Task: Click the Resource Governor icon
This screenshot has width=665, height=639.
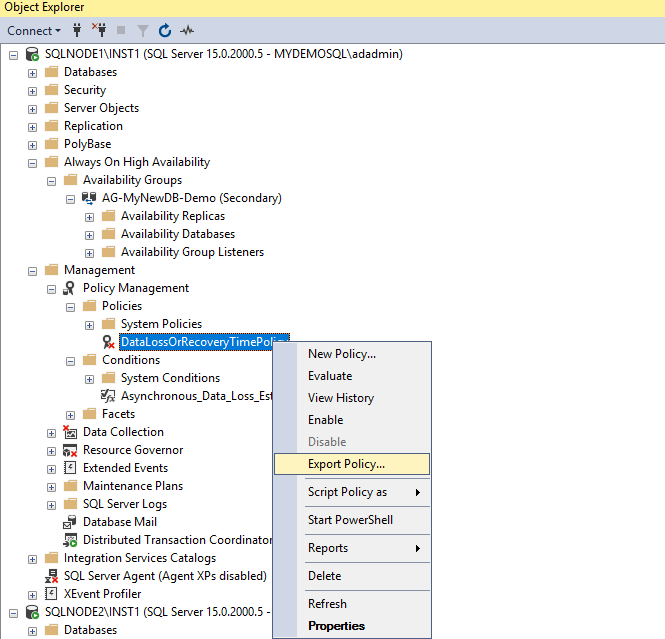Action: click(x=70, y=450)
